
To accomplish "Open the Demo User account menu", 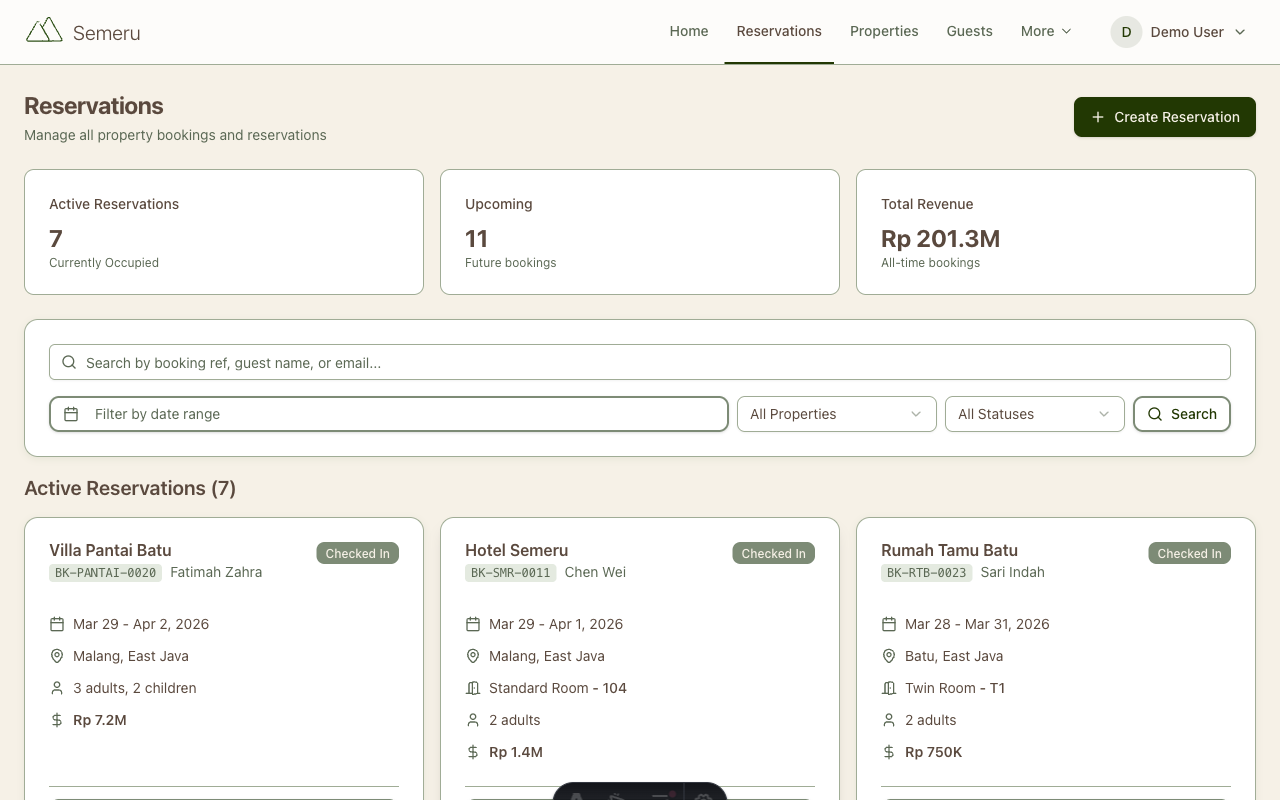I will (x=1180, y=32).
